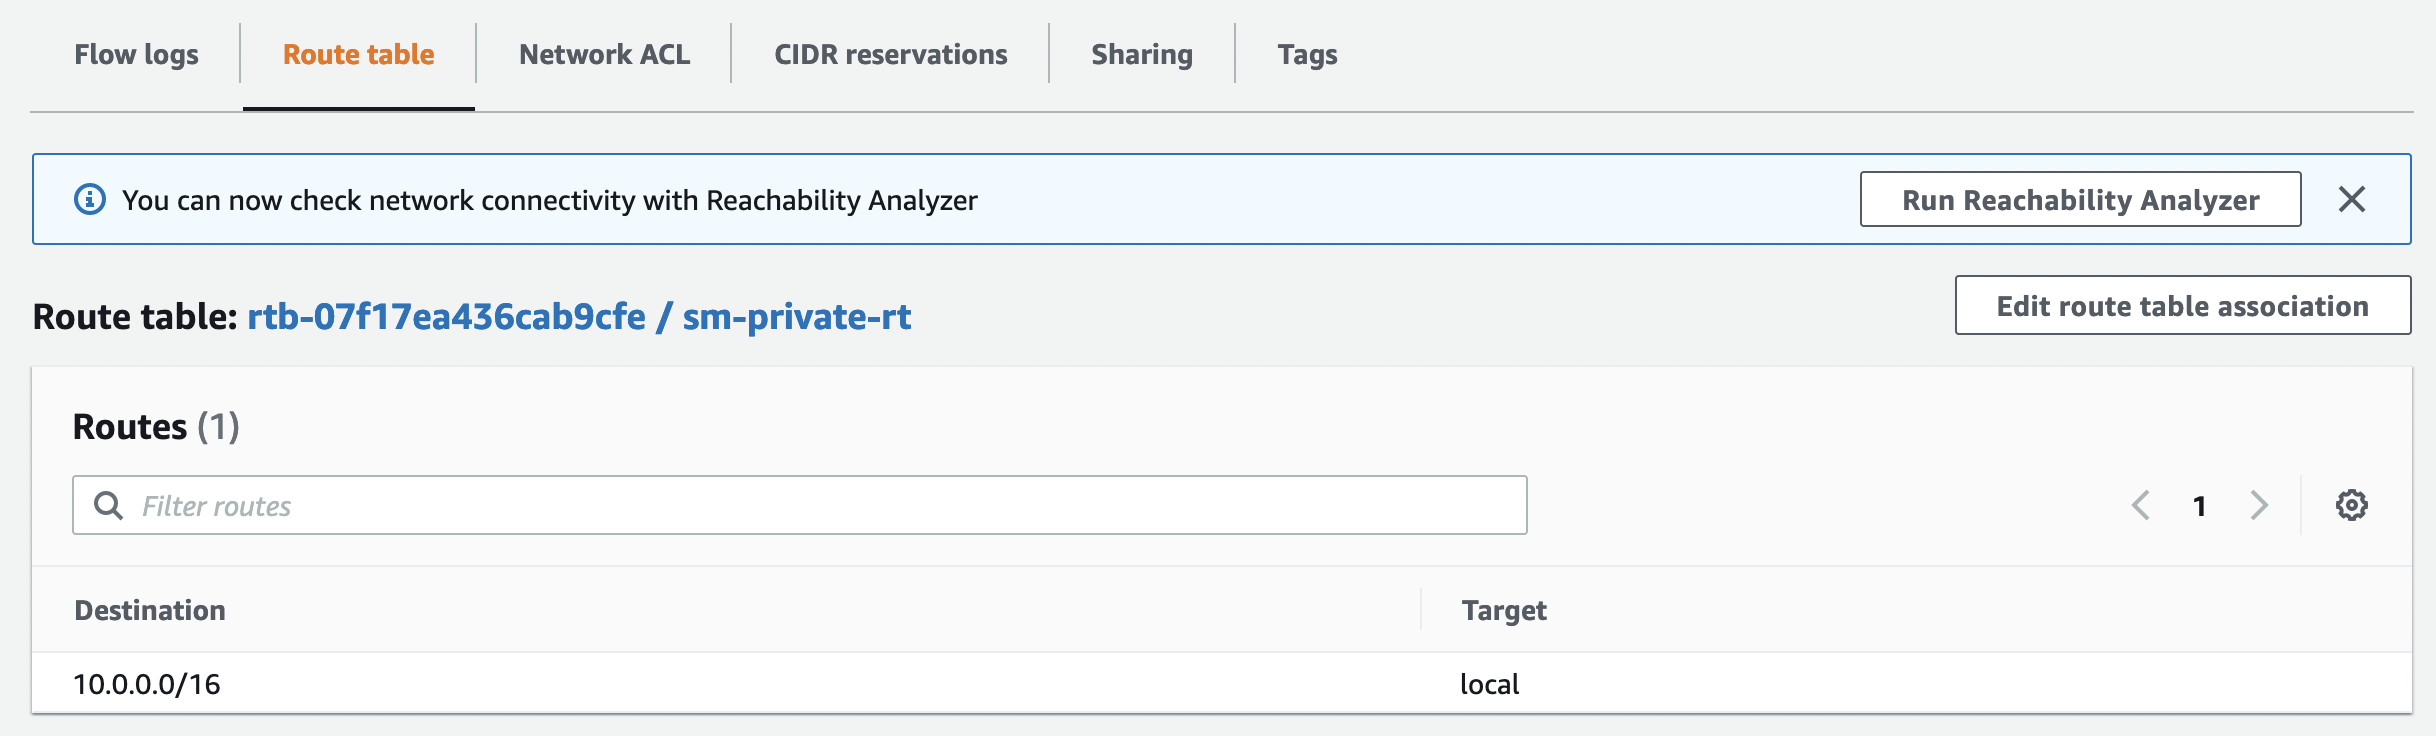The width and height of the screenshot is (2436, 736).
Task: Open the CIDR reservations tab
Action: (x=890, y=54)
